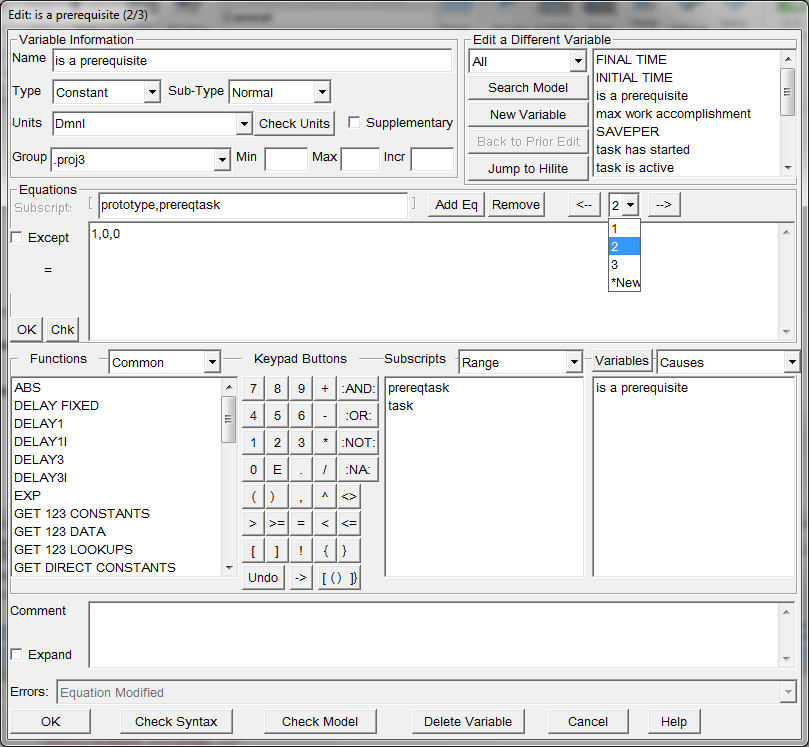
Task: Insert division slash from keypad
Action: (x=325, y=469)
